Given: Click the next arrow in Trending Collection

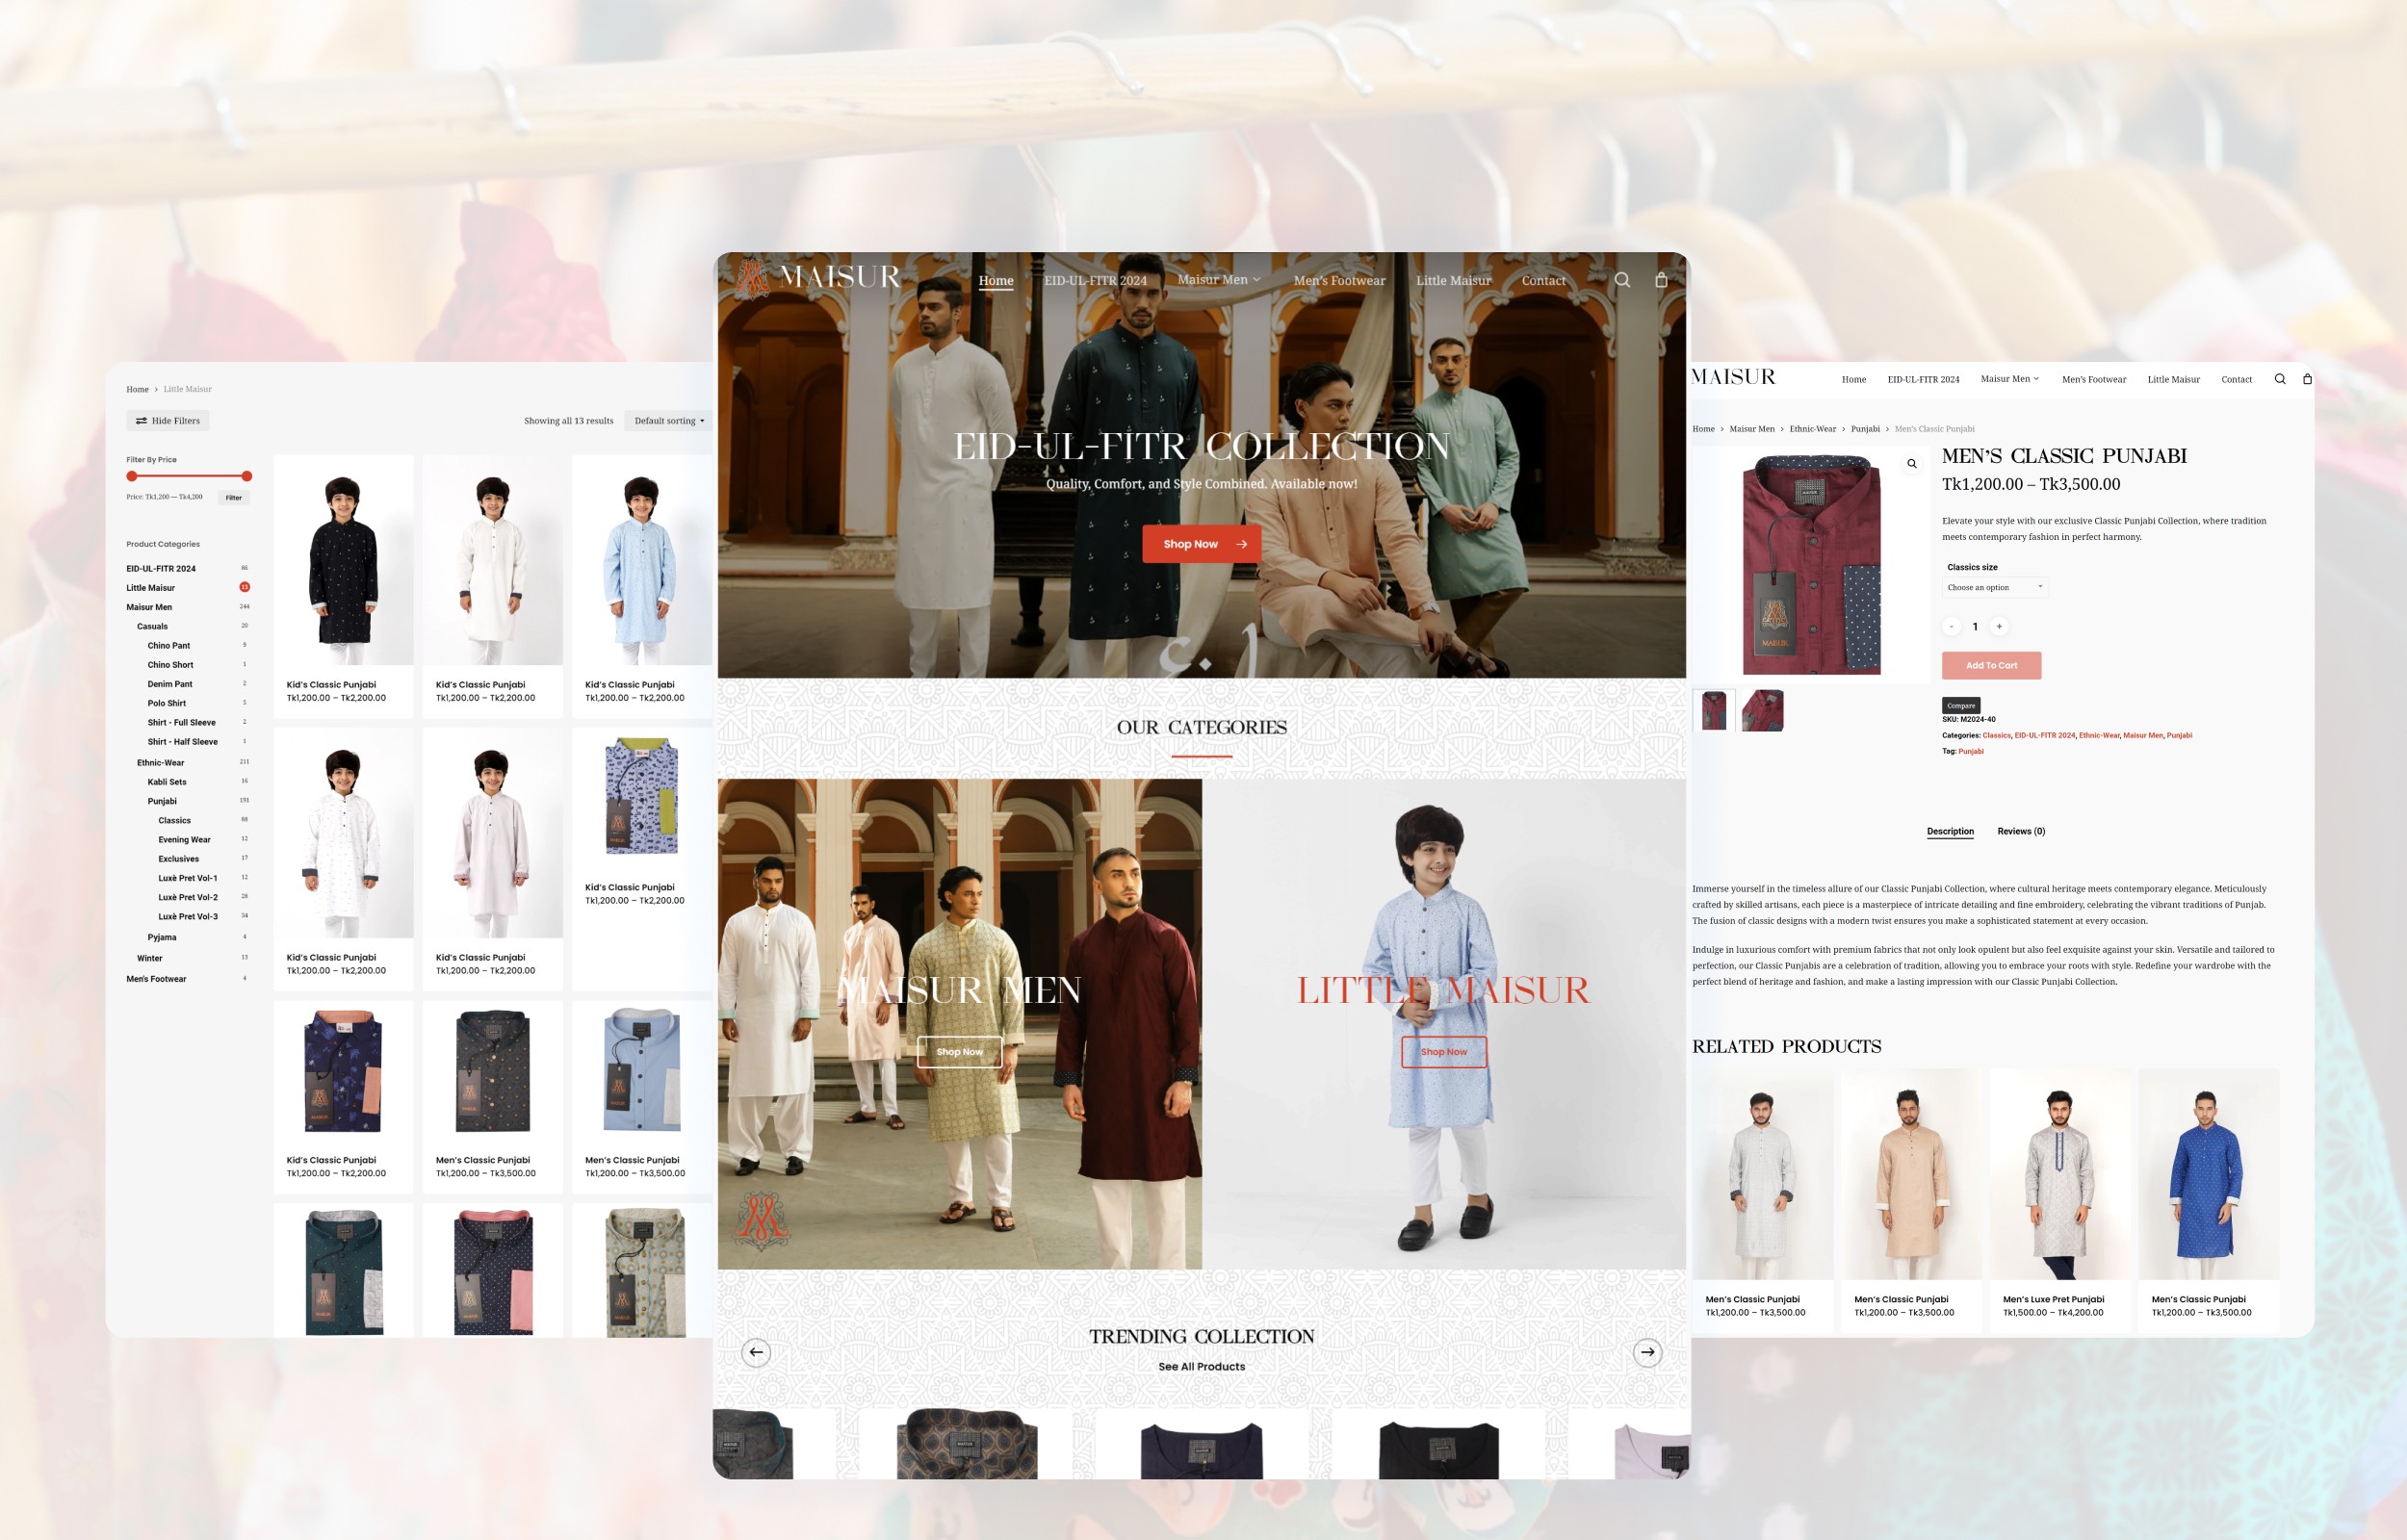Looking at the screenshot, I should pyautogui.click(x=1647, y=1352).
